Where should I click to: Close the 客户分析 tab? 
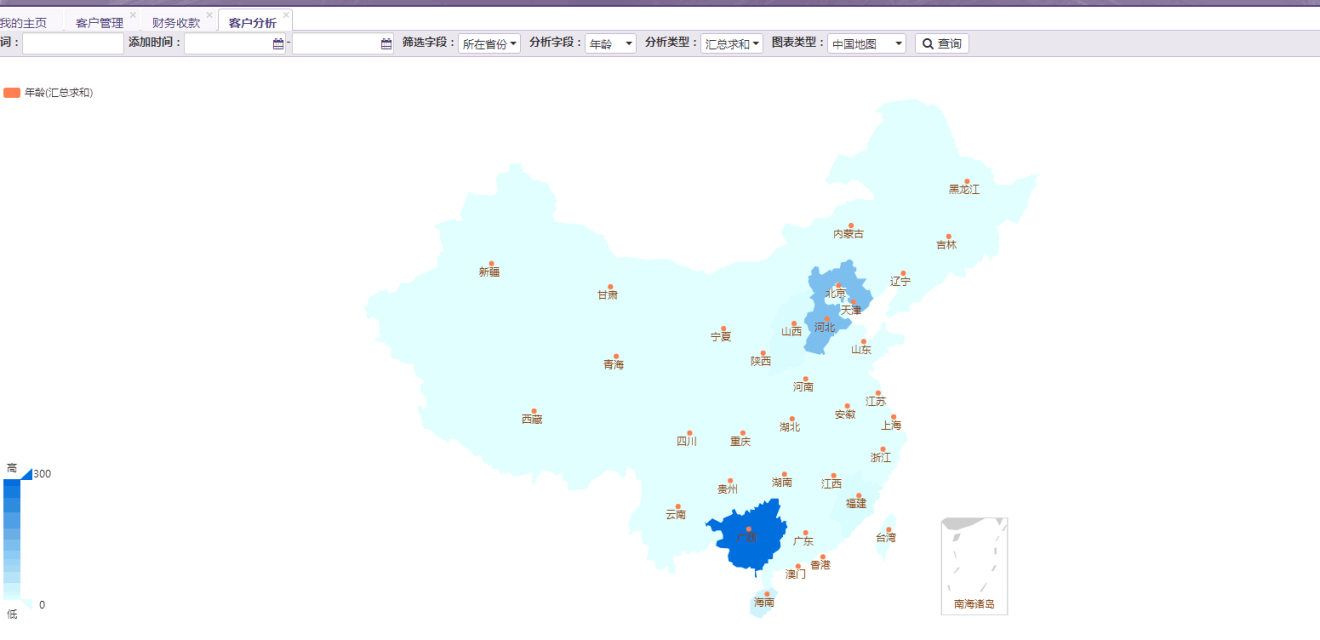click(286, 15)
